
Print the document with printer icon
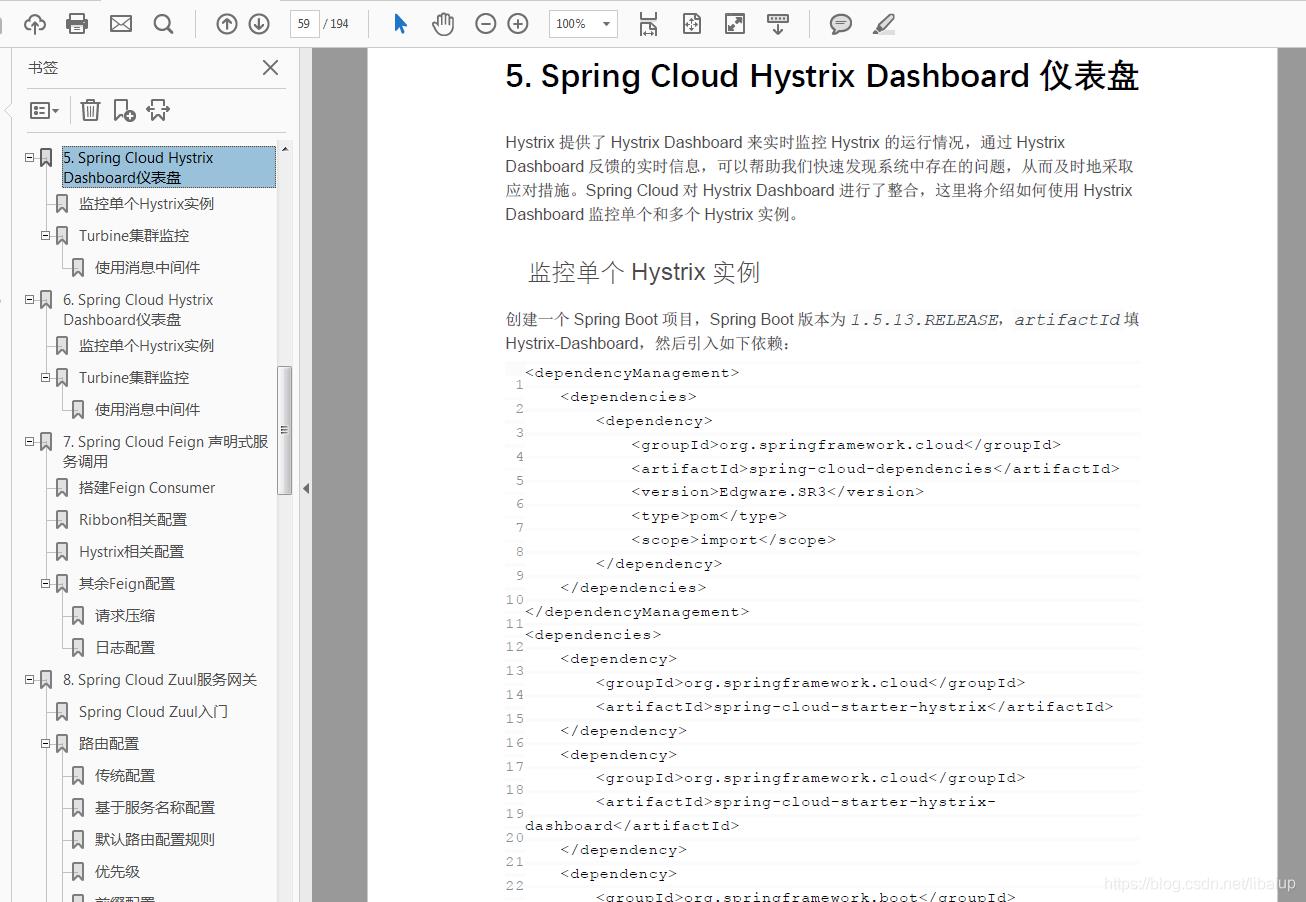pyautogui.click(x=77, y=23)
